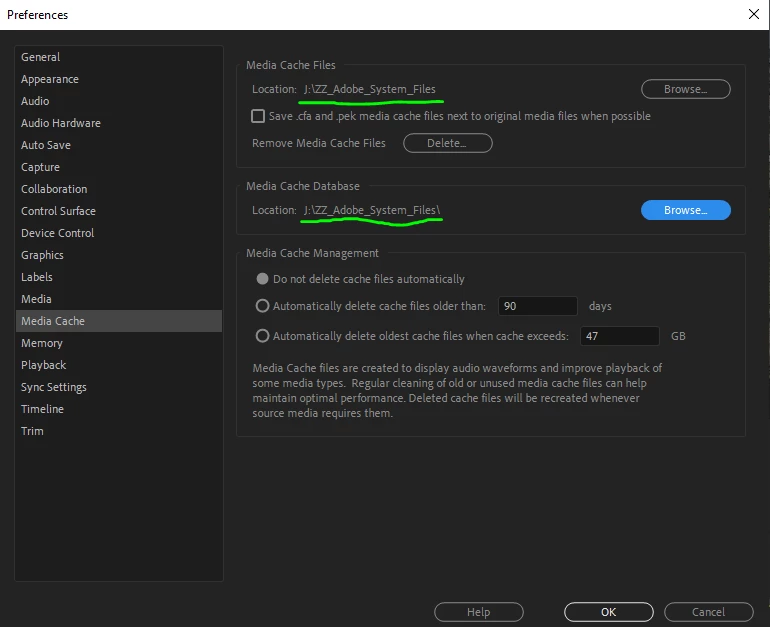
Task: Confirm preferences with OK
Action: point(608,612)
